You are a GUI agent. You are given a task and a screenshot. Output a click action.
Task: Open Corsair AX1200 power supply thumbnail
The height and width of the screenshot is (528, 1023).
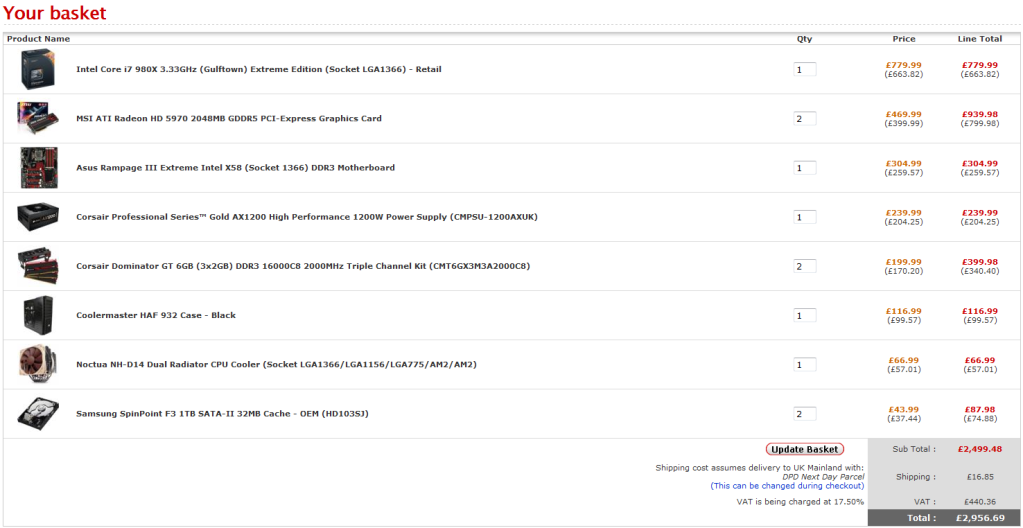[x=38, y=217]
